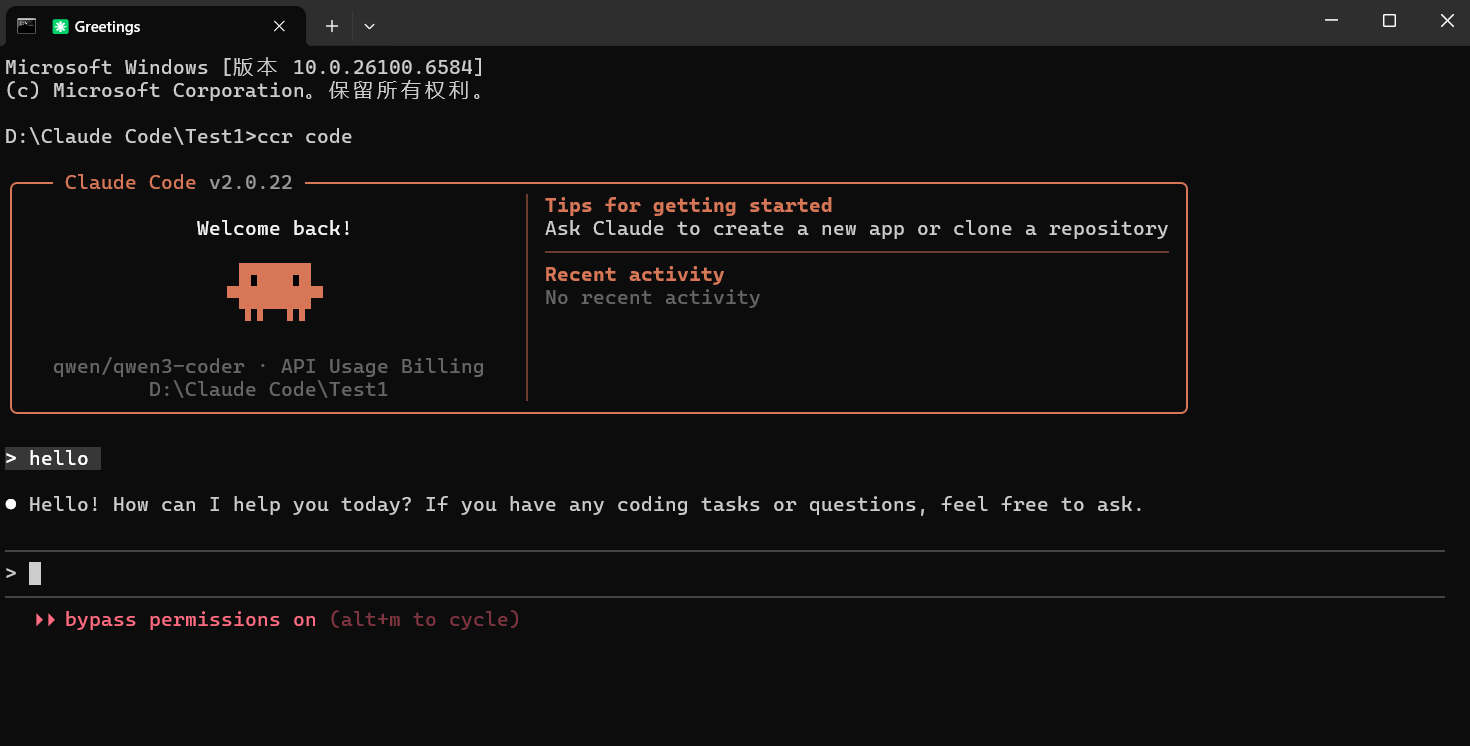Viewport: 1470px width, 746px height.
Task: Click the white bullet beside the Hello response
Action: [11, 505]
